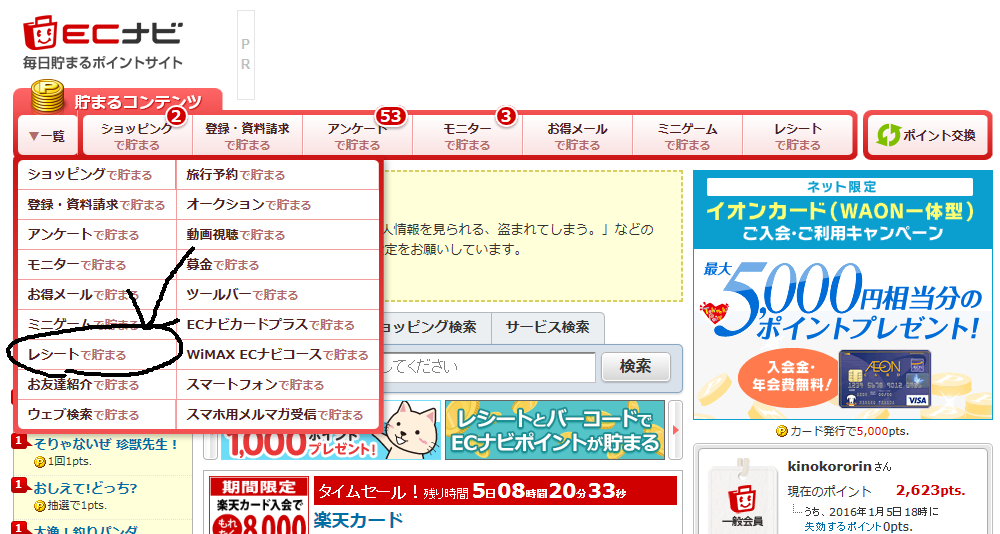Viewport: 1000px width, 534px height.
Task: Open アンケートで貯まる navigation tab
Action: pos(358,136)
